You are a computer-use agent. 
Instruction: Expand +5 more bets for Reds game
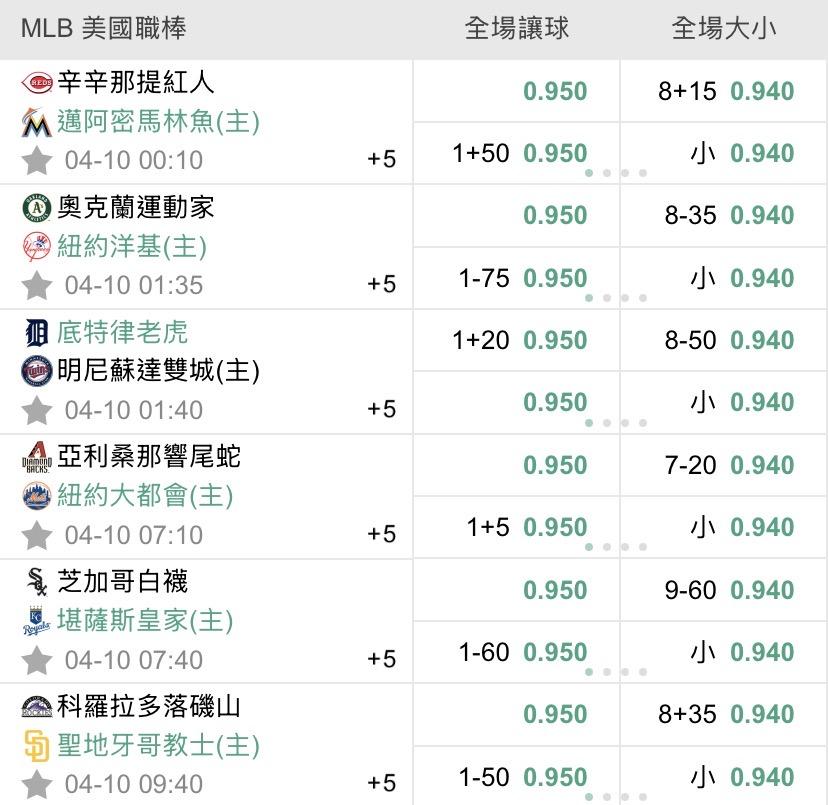382,159
